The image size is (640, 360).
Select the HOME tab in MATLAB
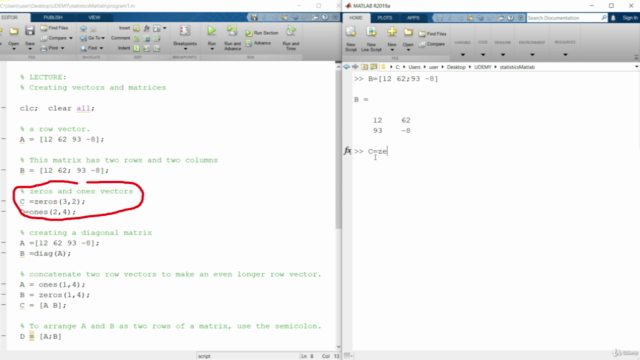(356, 18)
